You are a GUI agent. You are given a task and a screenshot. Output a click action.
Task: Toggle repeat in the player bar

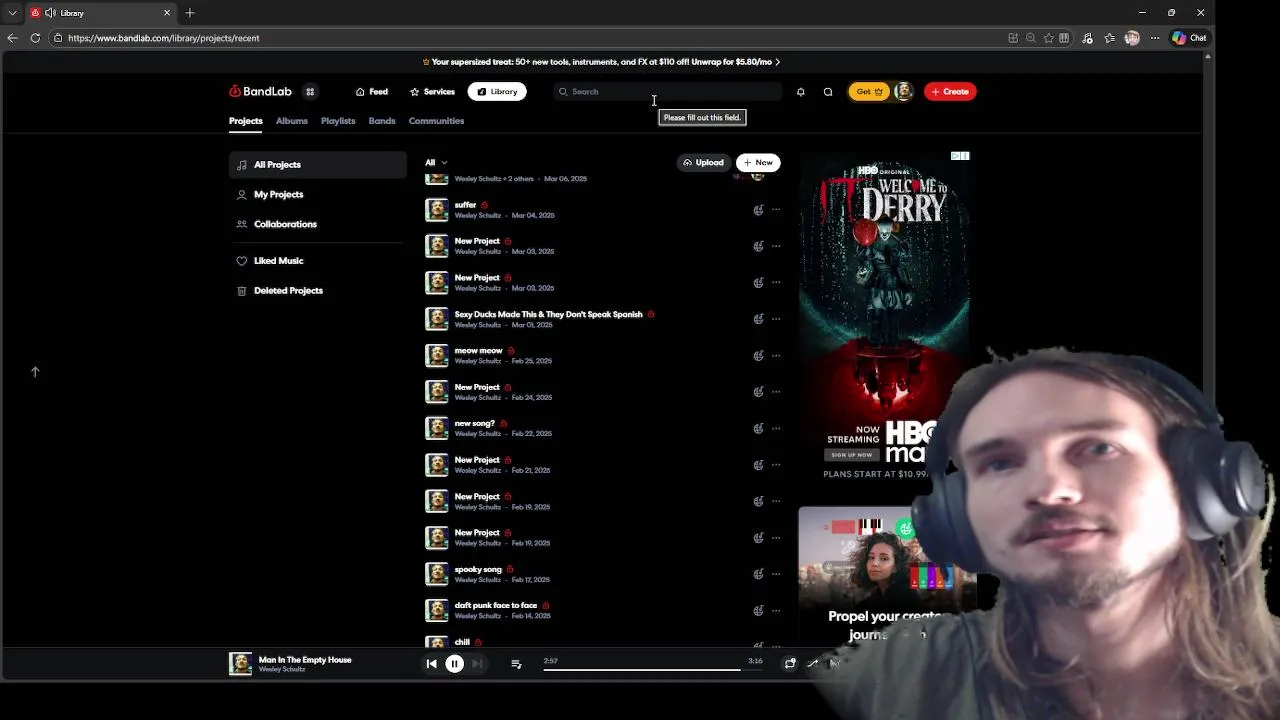[790, 663]
